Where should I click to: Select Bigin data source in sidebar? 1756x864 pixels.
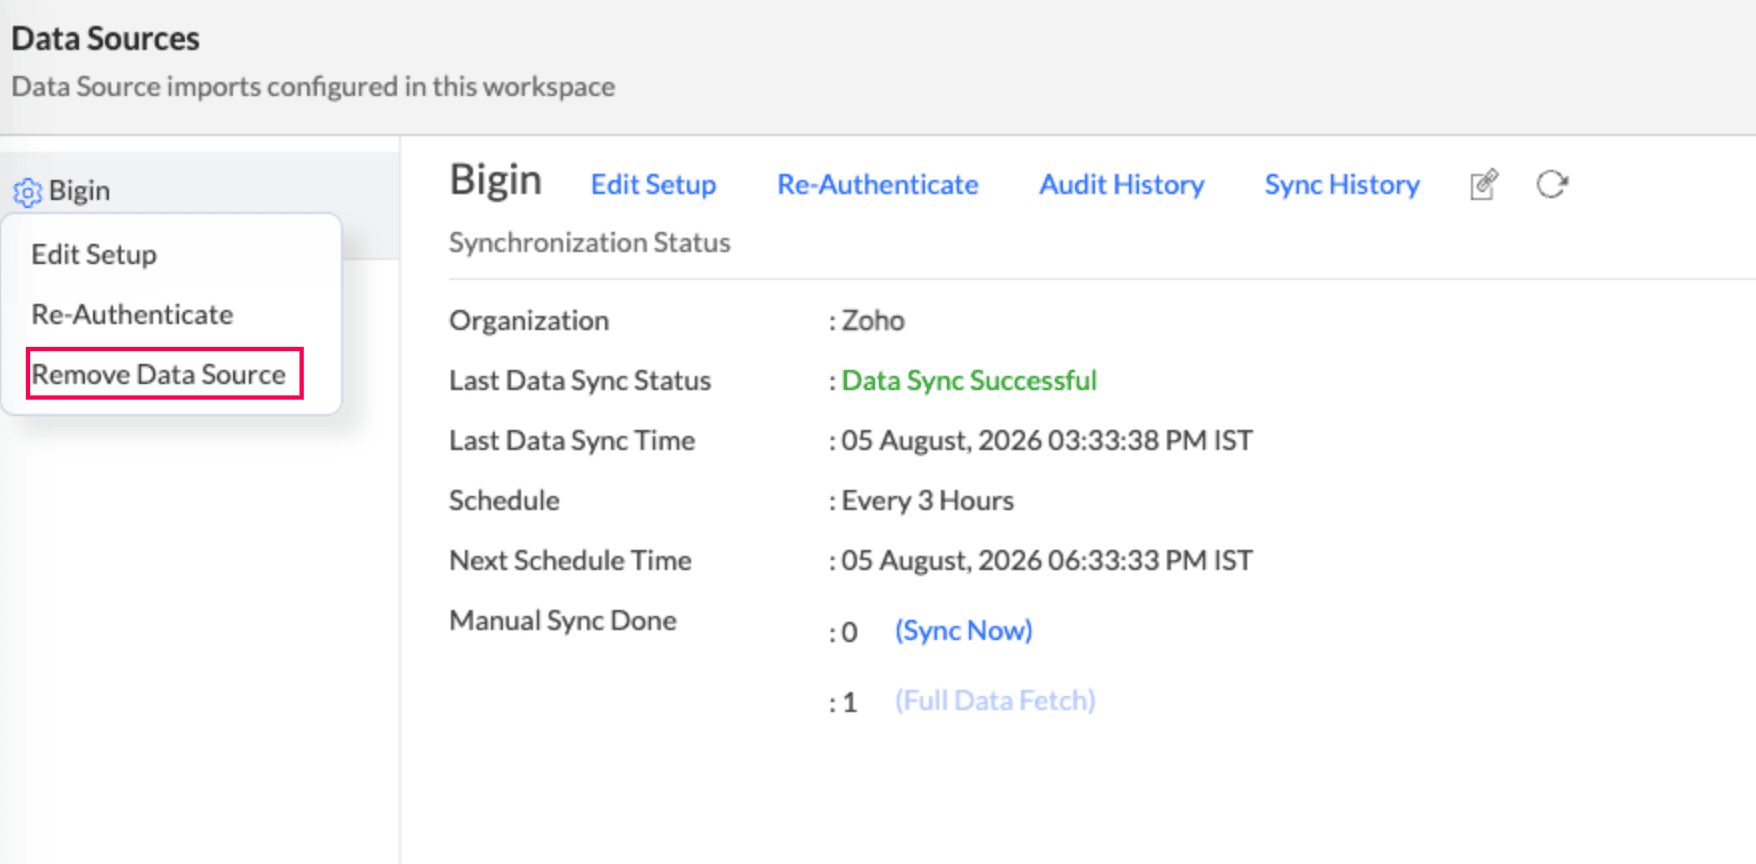(x=79, y=190)
